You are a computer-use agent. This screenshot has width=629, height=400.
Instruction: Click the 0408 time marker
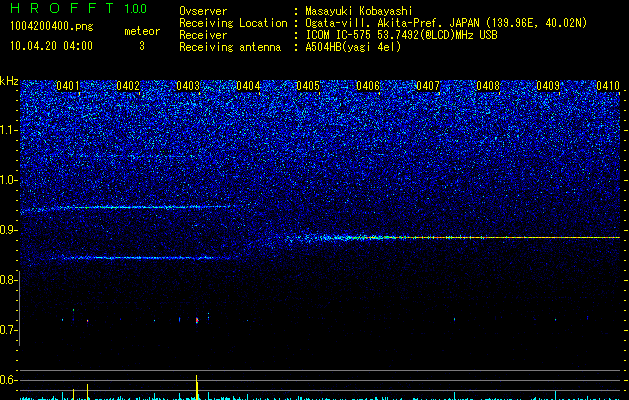488,86
